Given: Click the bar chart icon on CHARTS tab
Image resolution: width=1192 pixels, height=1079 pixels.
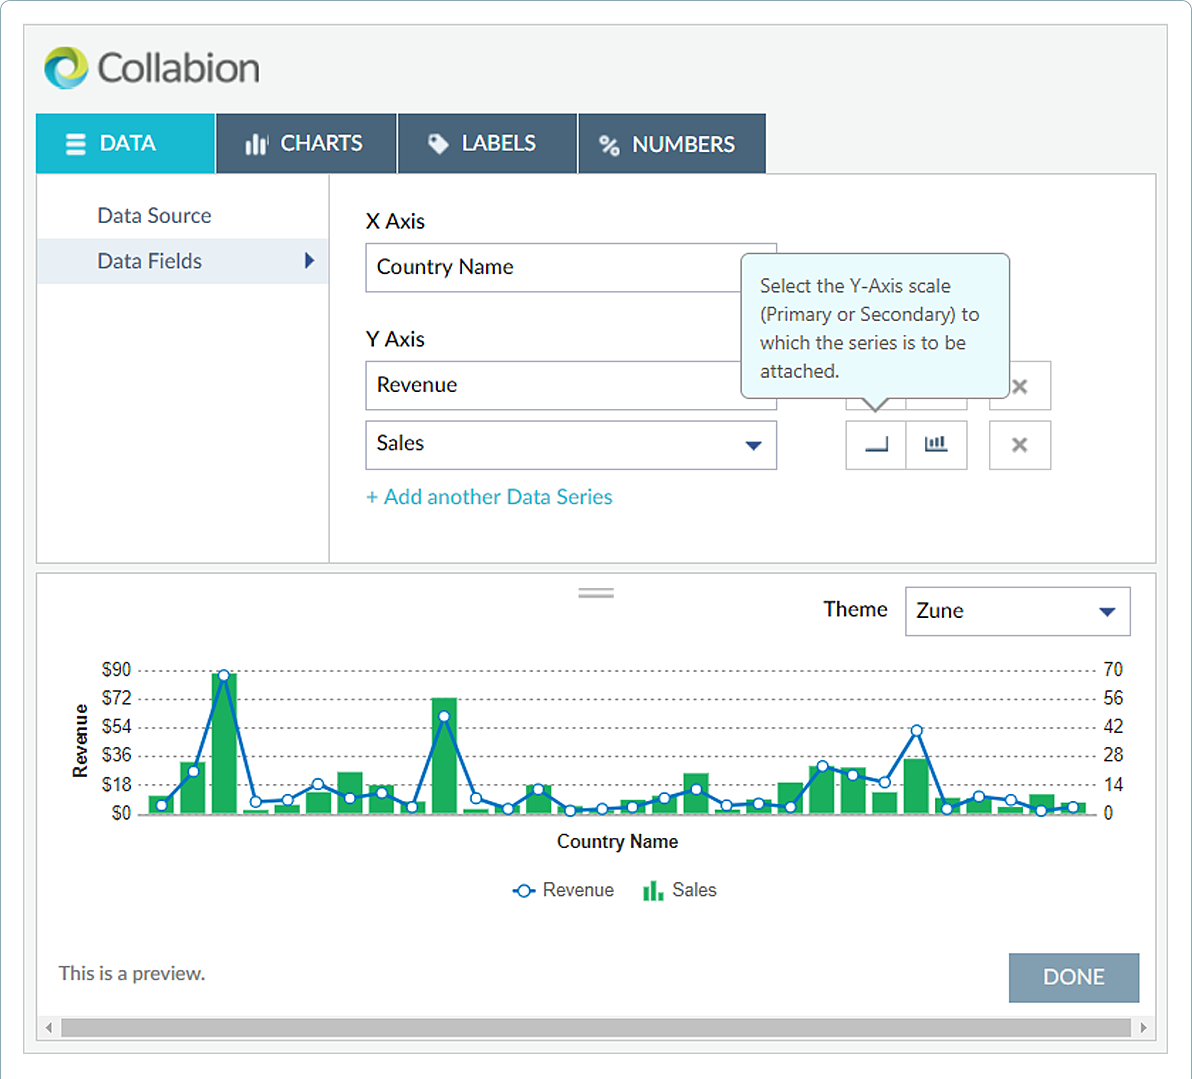Looking at the screenshot, I should click(x=257, y=143).
